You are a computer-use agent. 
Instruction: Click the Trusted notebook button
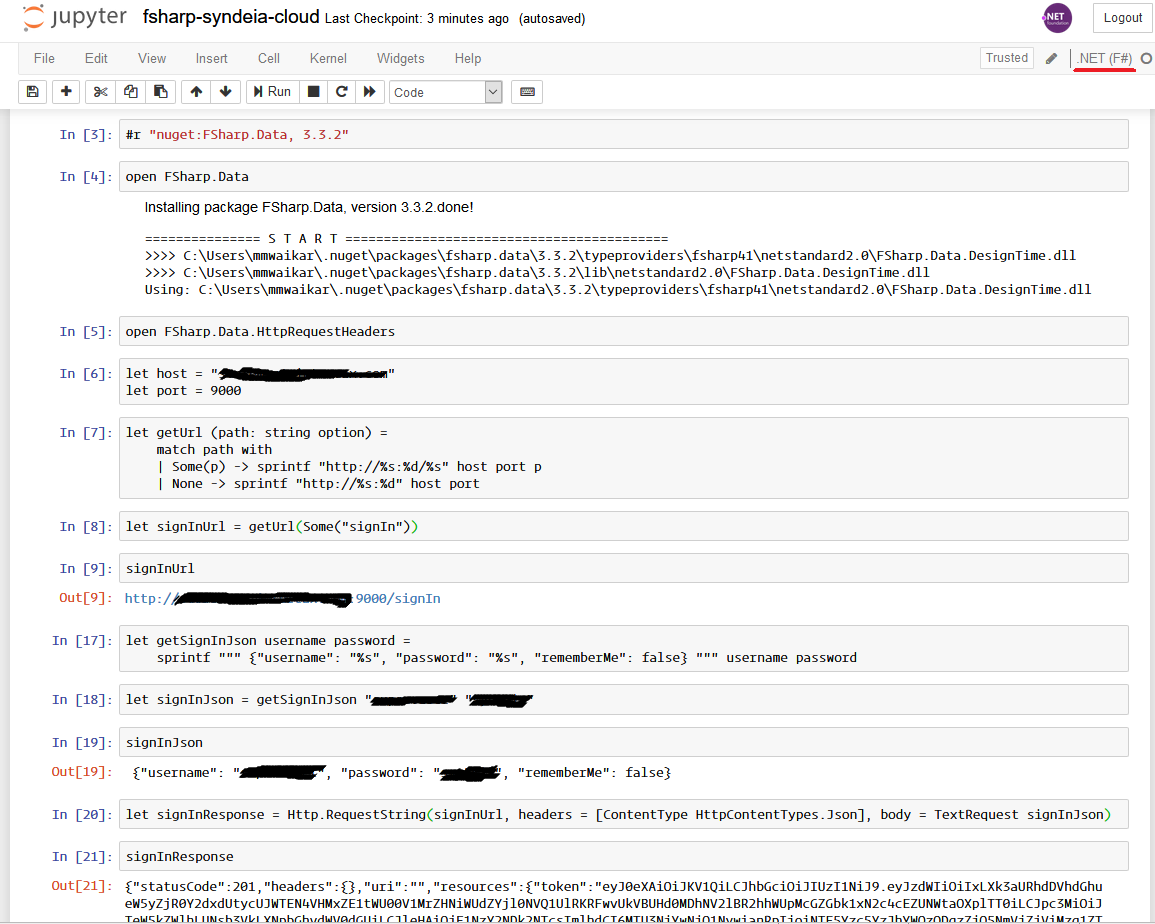[1006, 57]
